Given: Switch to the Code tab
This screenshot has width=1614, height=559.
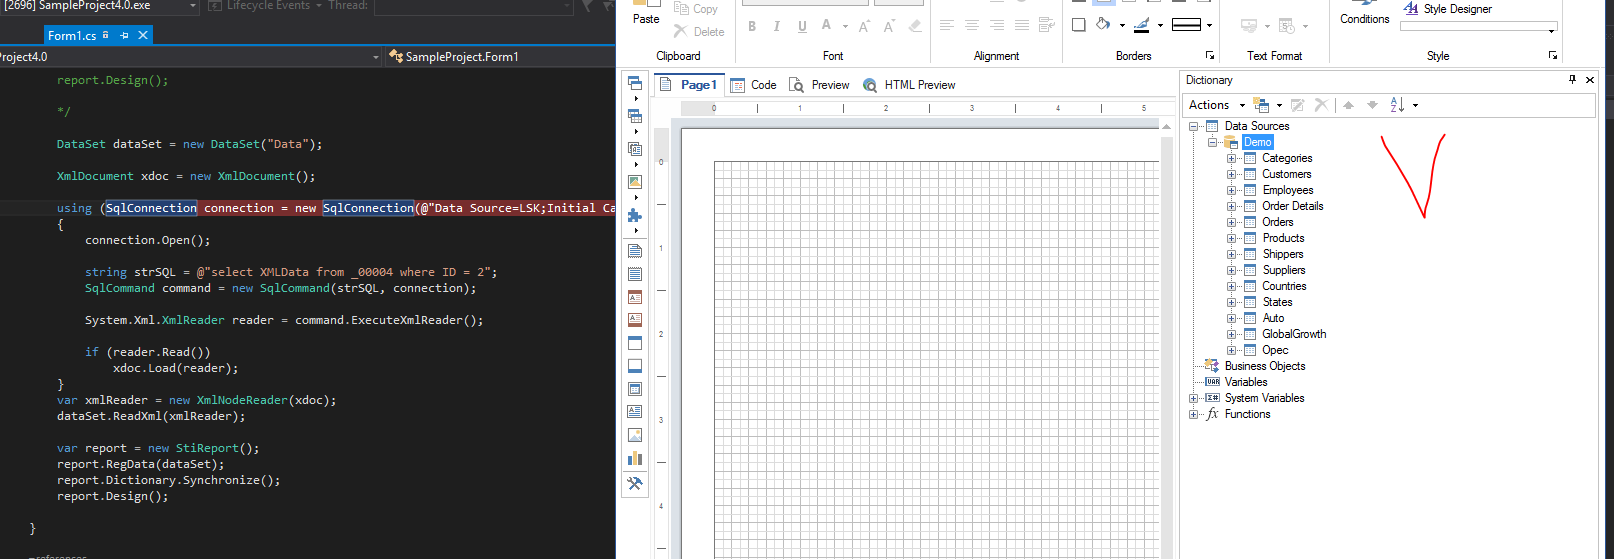Looking at the screenshot, I should click(753, 85).
